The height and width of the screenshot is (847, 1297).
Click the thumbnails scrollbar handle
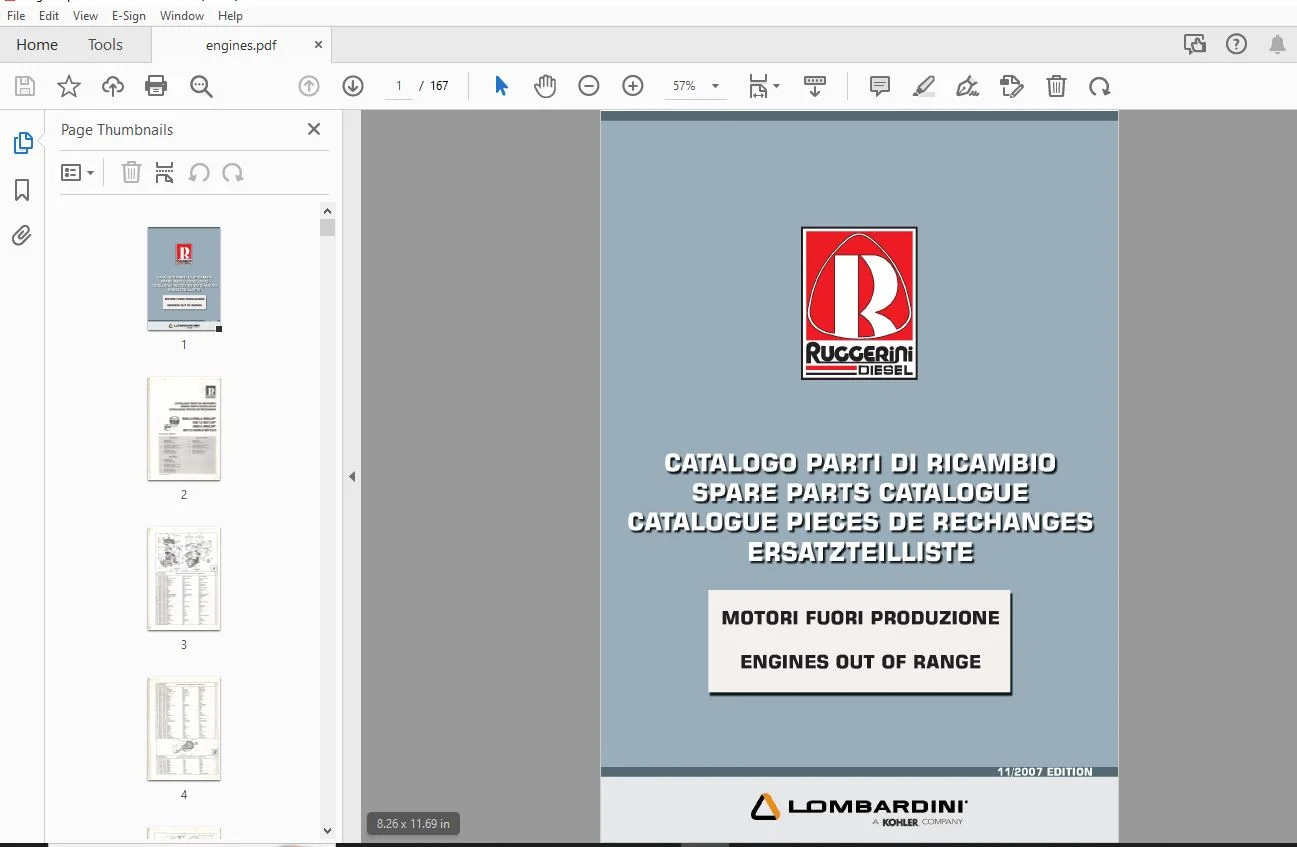[x=327, y=227]
